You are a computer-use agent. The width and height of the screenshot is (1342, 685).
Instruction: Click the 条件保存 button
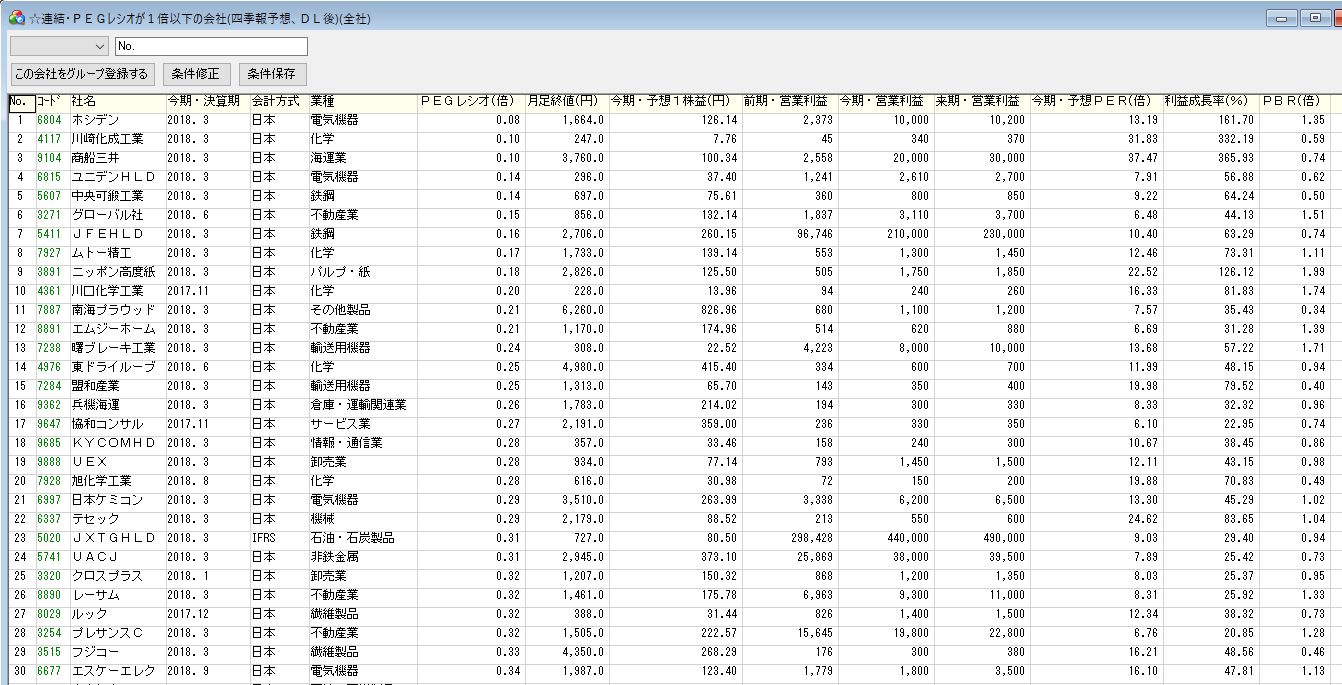tap(272, 74)
